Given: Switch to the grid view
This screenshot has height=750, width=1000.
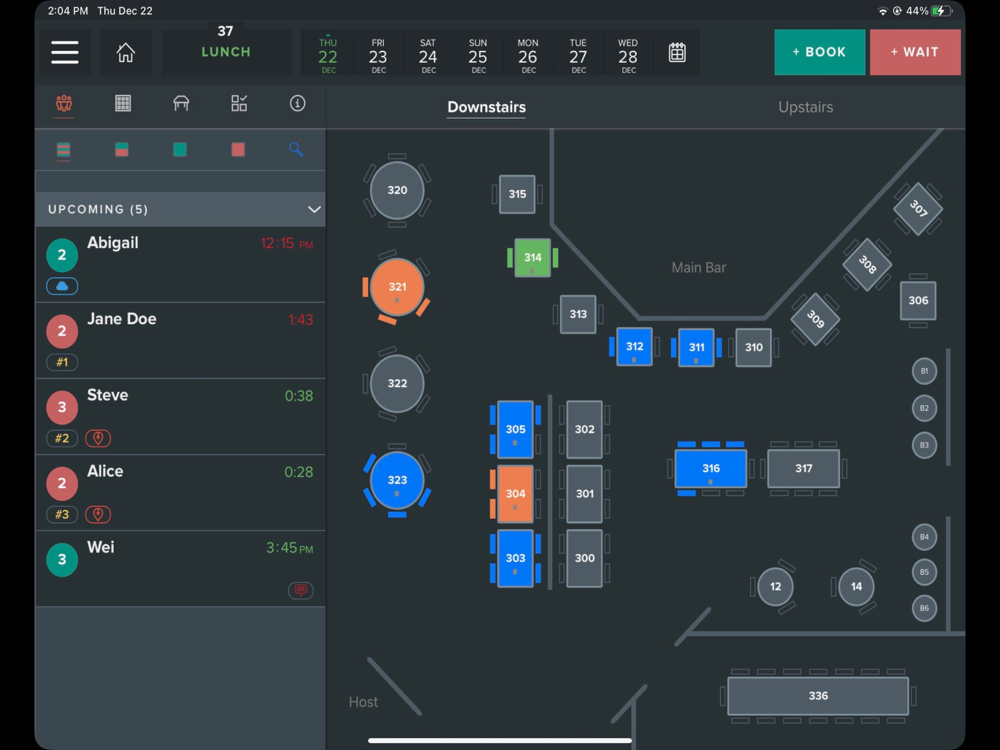Looking at the screenshot, I should click(122, 103).
